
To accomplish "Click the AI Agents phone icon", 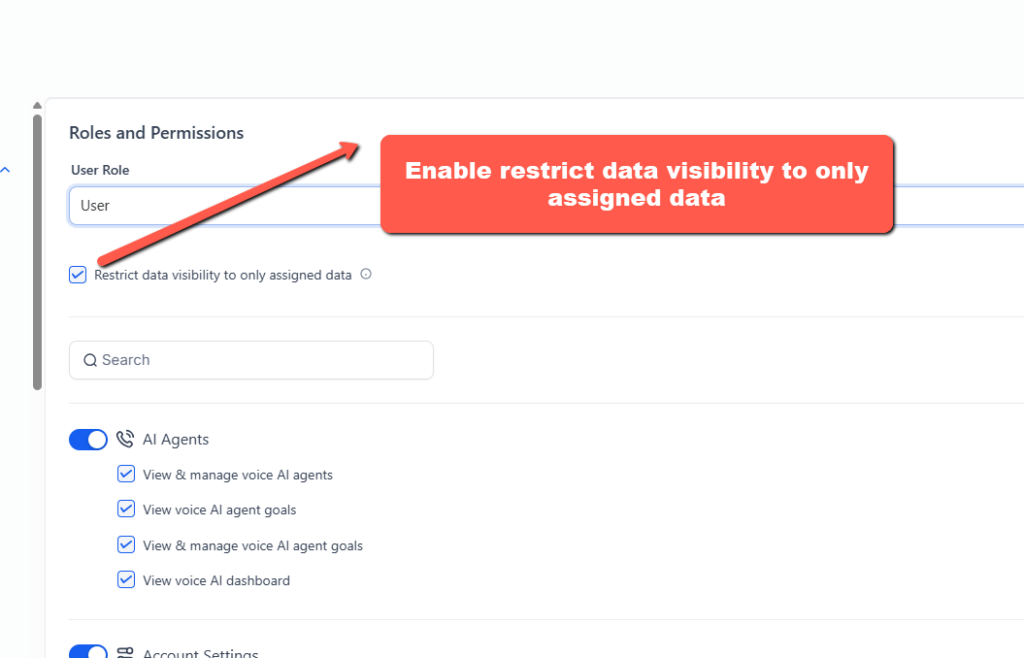I will [125, 439].
